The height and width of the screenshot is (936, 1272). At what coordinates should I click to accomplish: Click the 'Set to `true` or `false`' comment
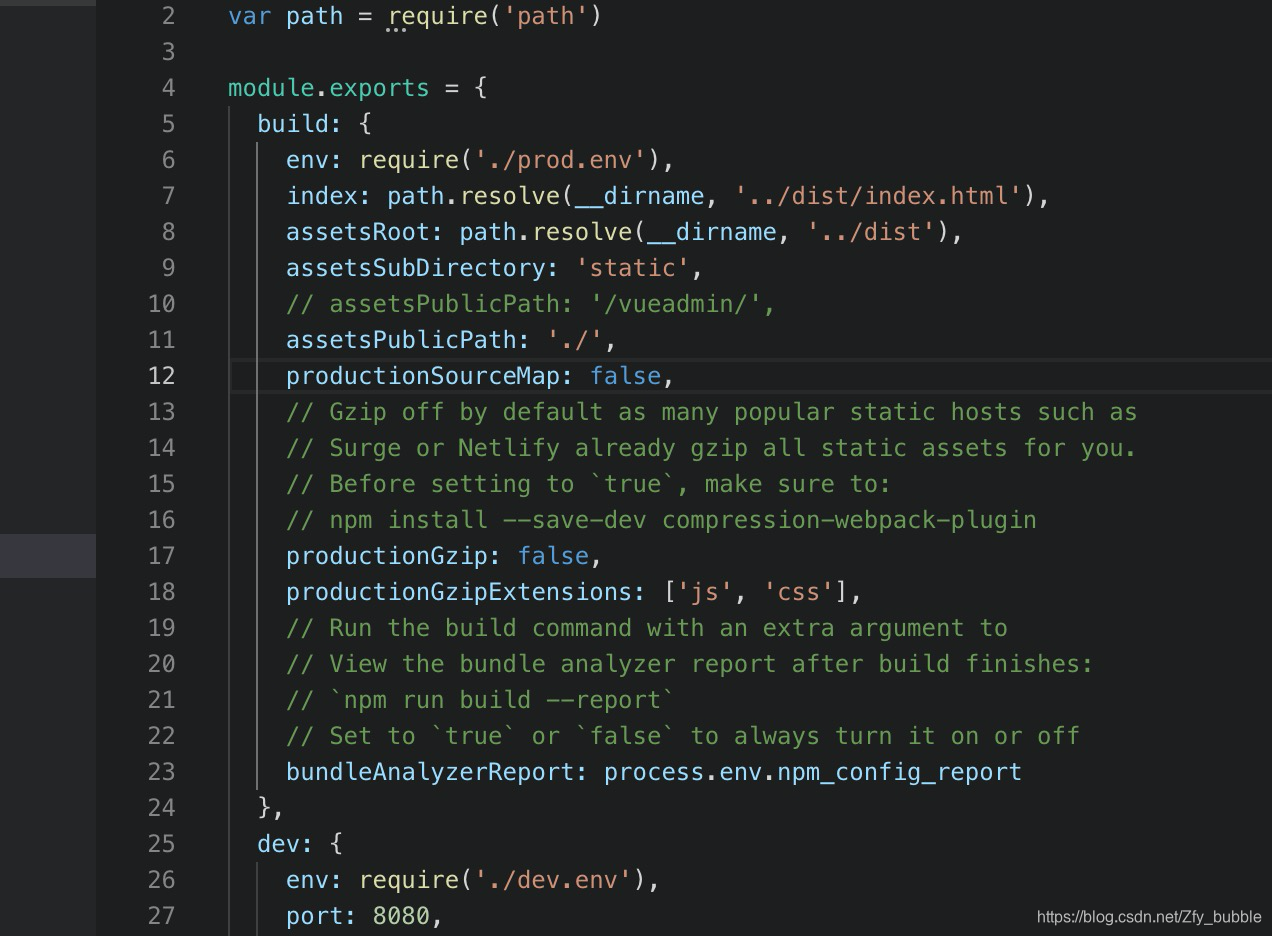682,736
